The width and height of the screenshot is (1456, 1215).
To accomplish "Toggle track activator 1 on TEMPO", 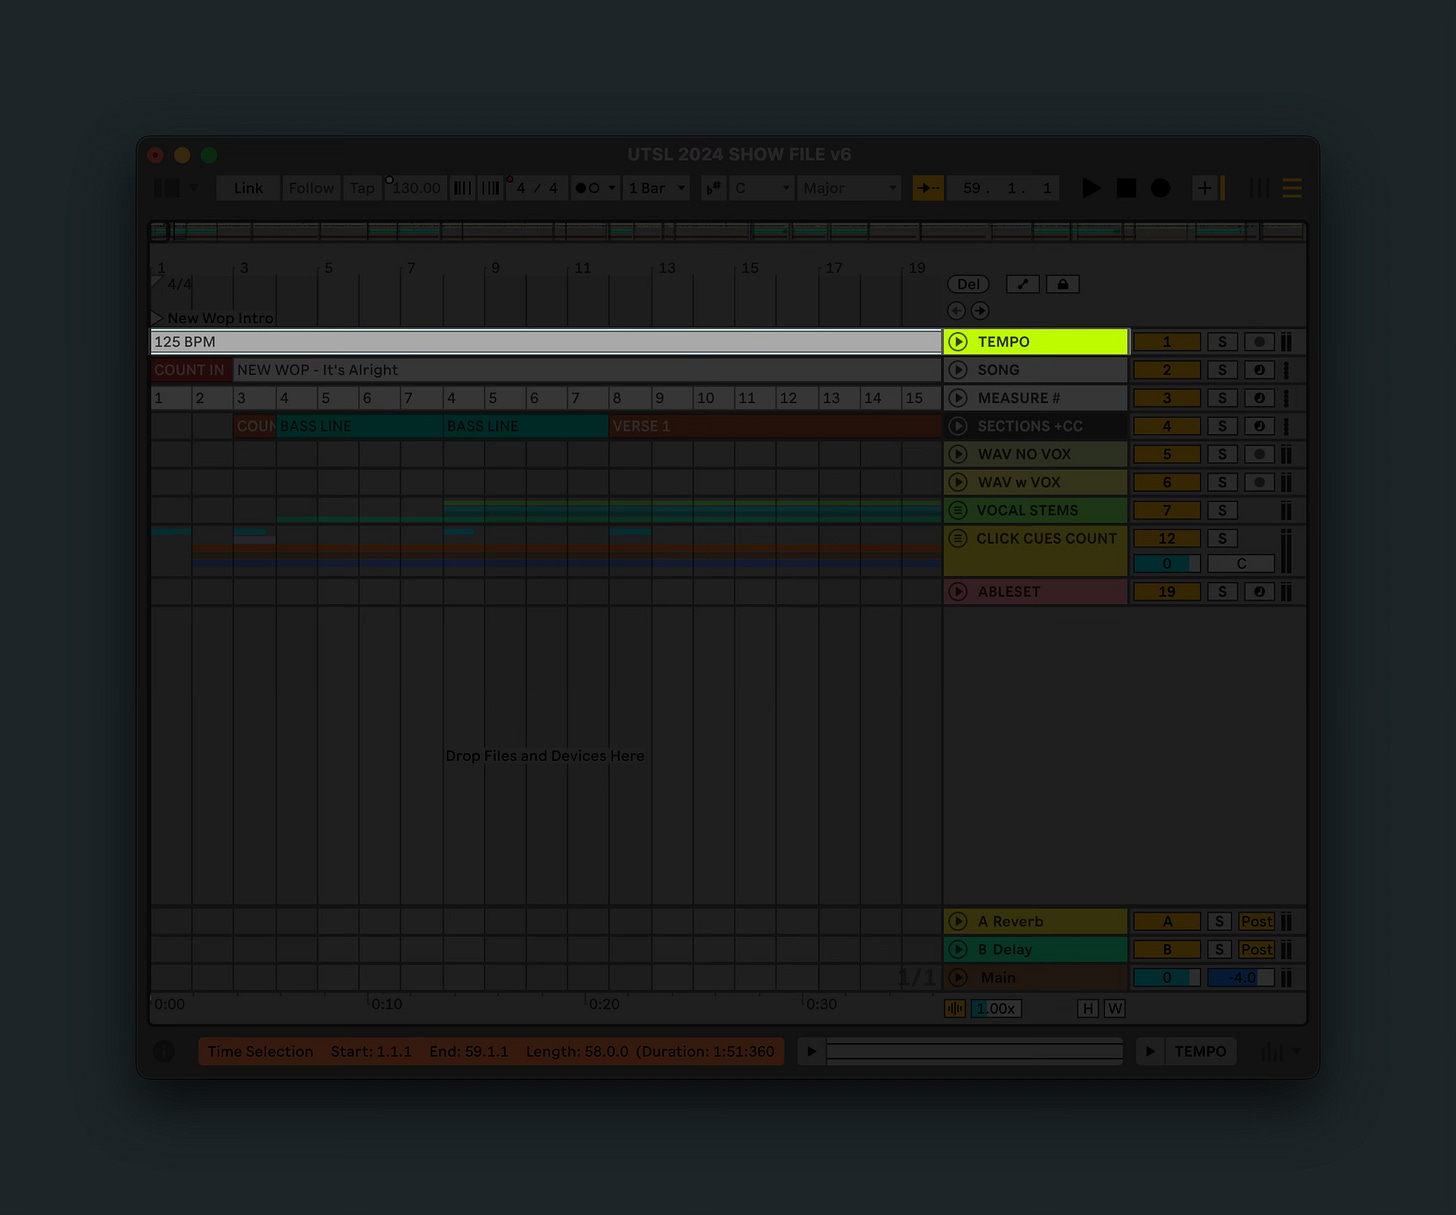I will (x=1167, y=342).
